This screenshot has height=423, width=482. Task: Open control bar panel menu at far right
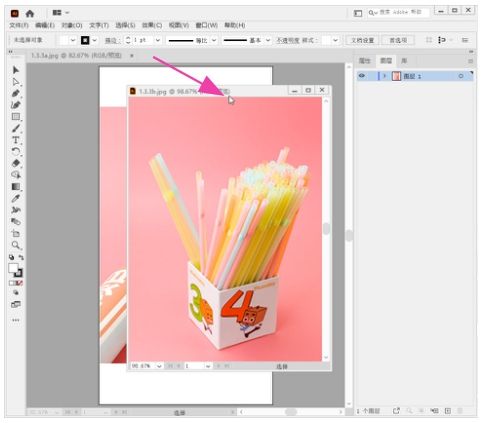point(465,40)
